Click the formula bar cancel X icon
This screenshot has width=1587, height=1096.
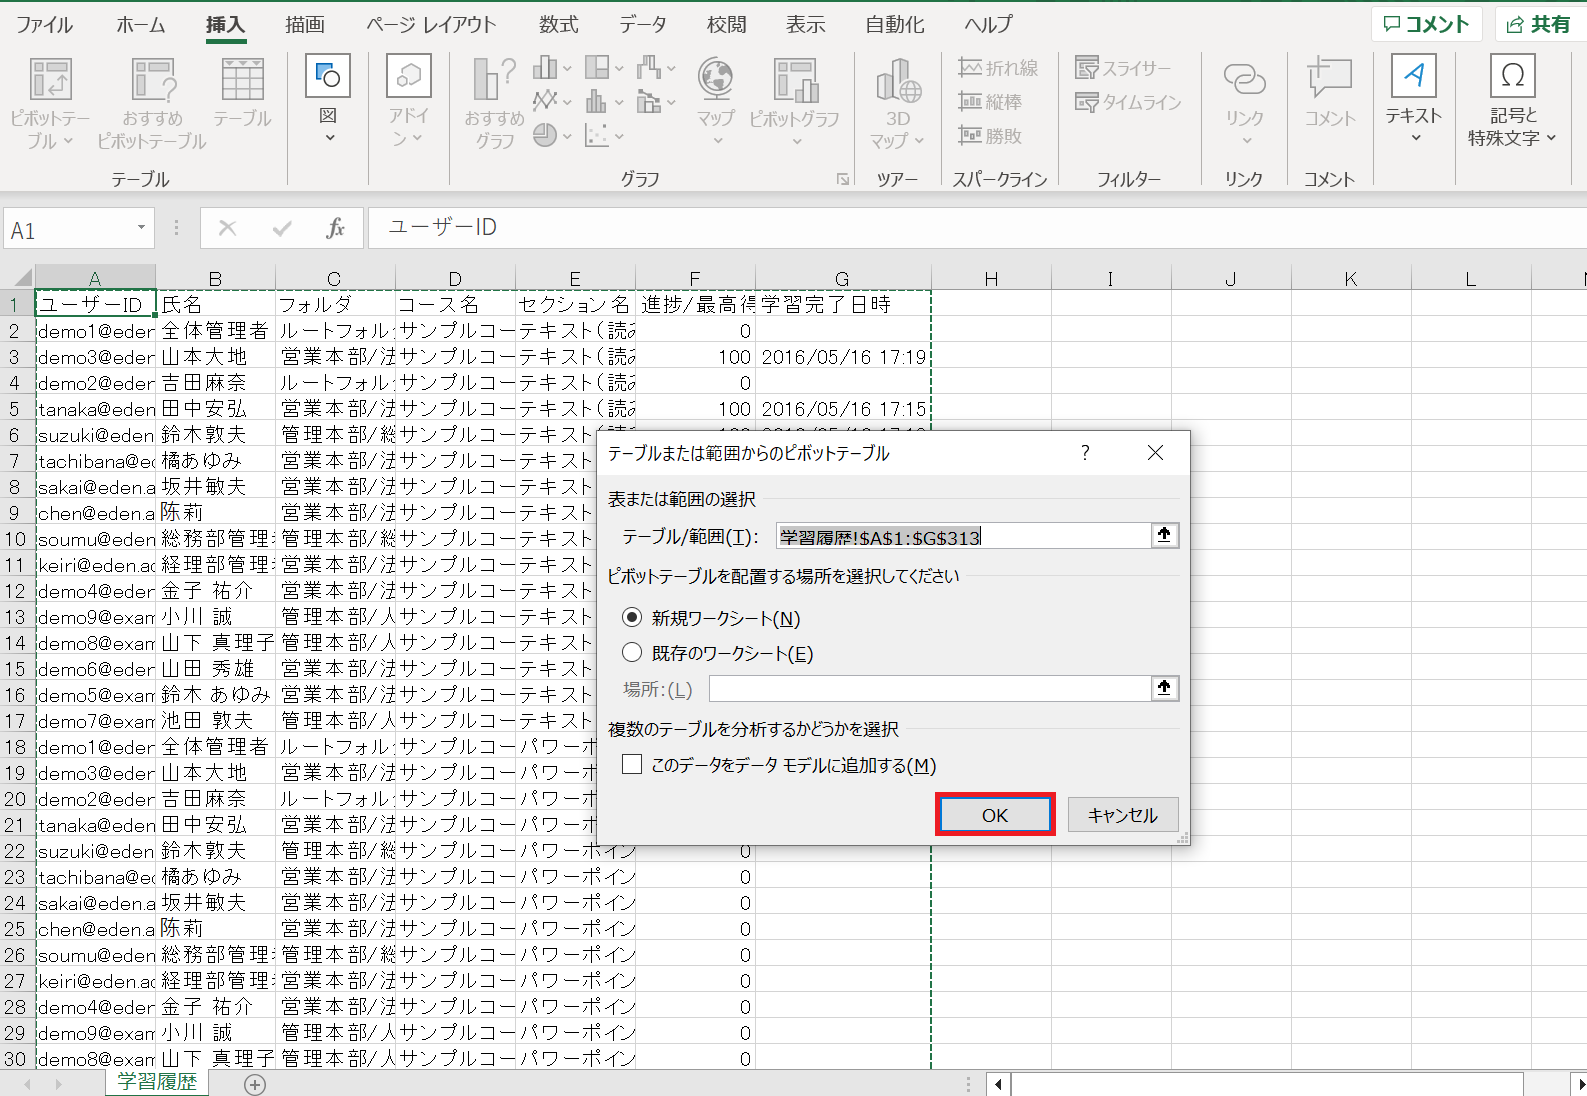(x=227, y=229)
